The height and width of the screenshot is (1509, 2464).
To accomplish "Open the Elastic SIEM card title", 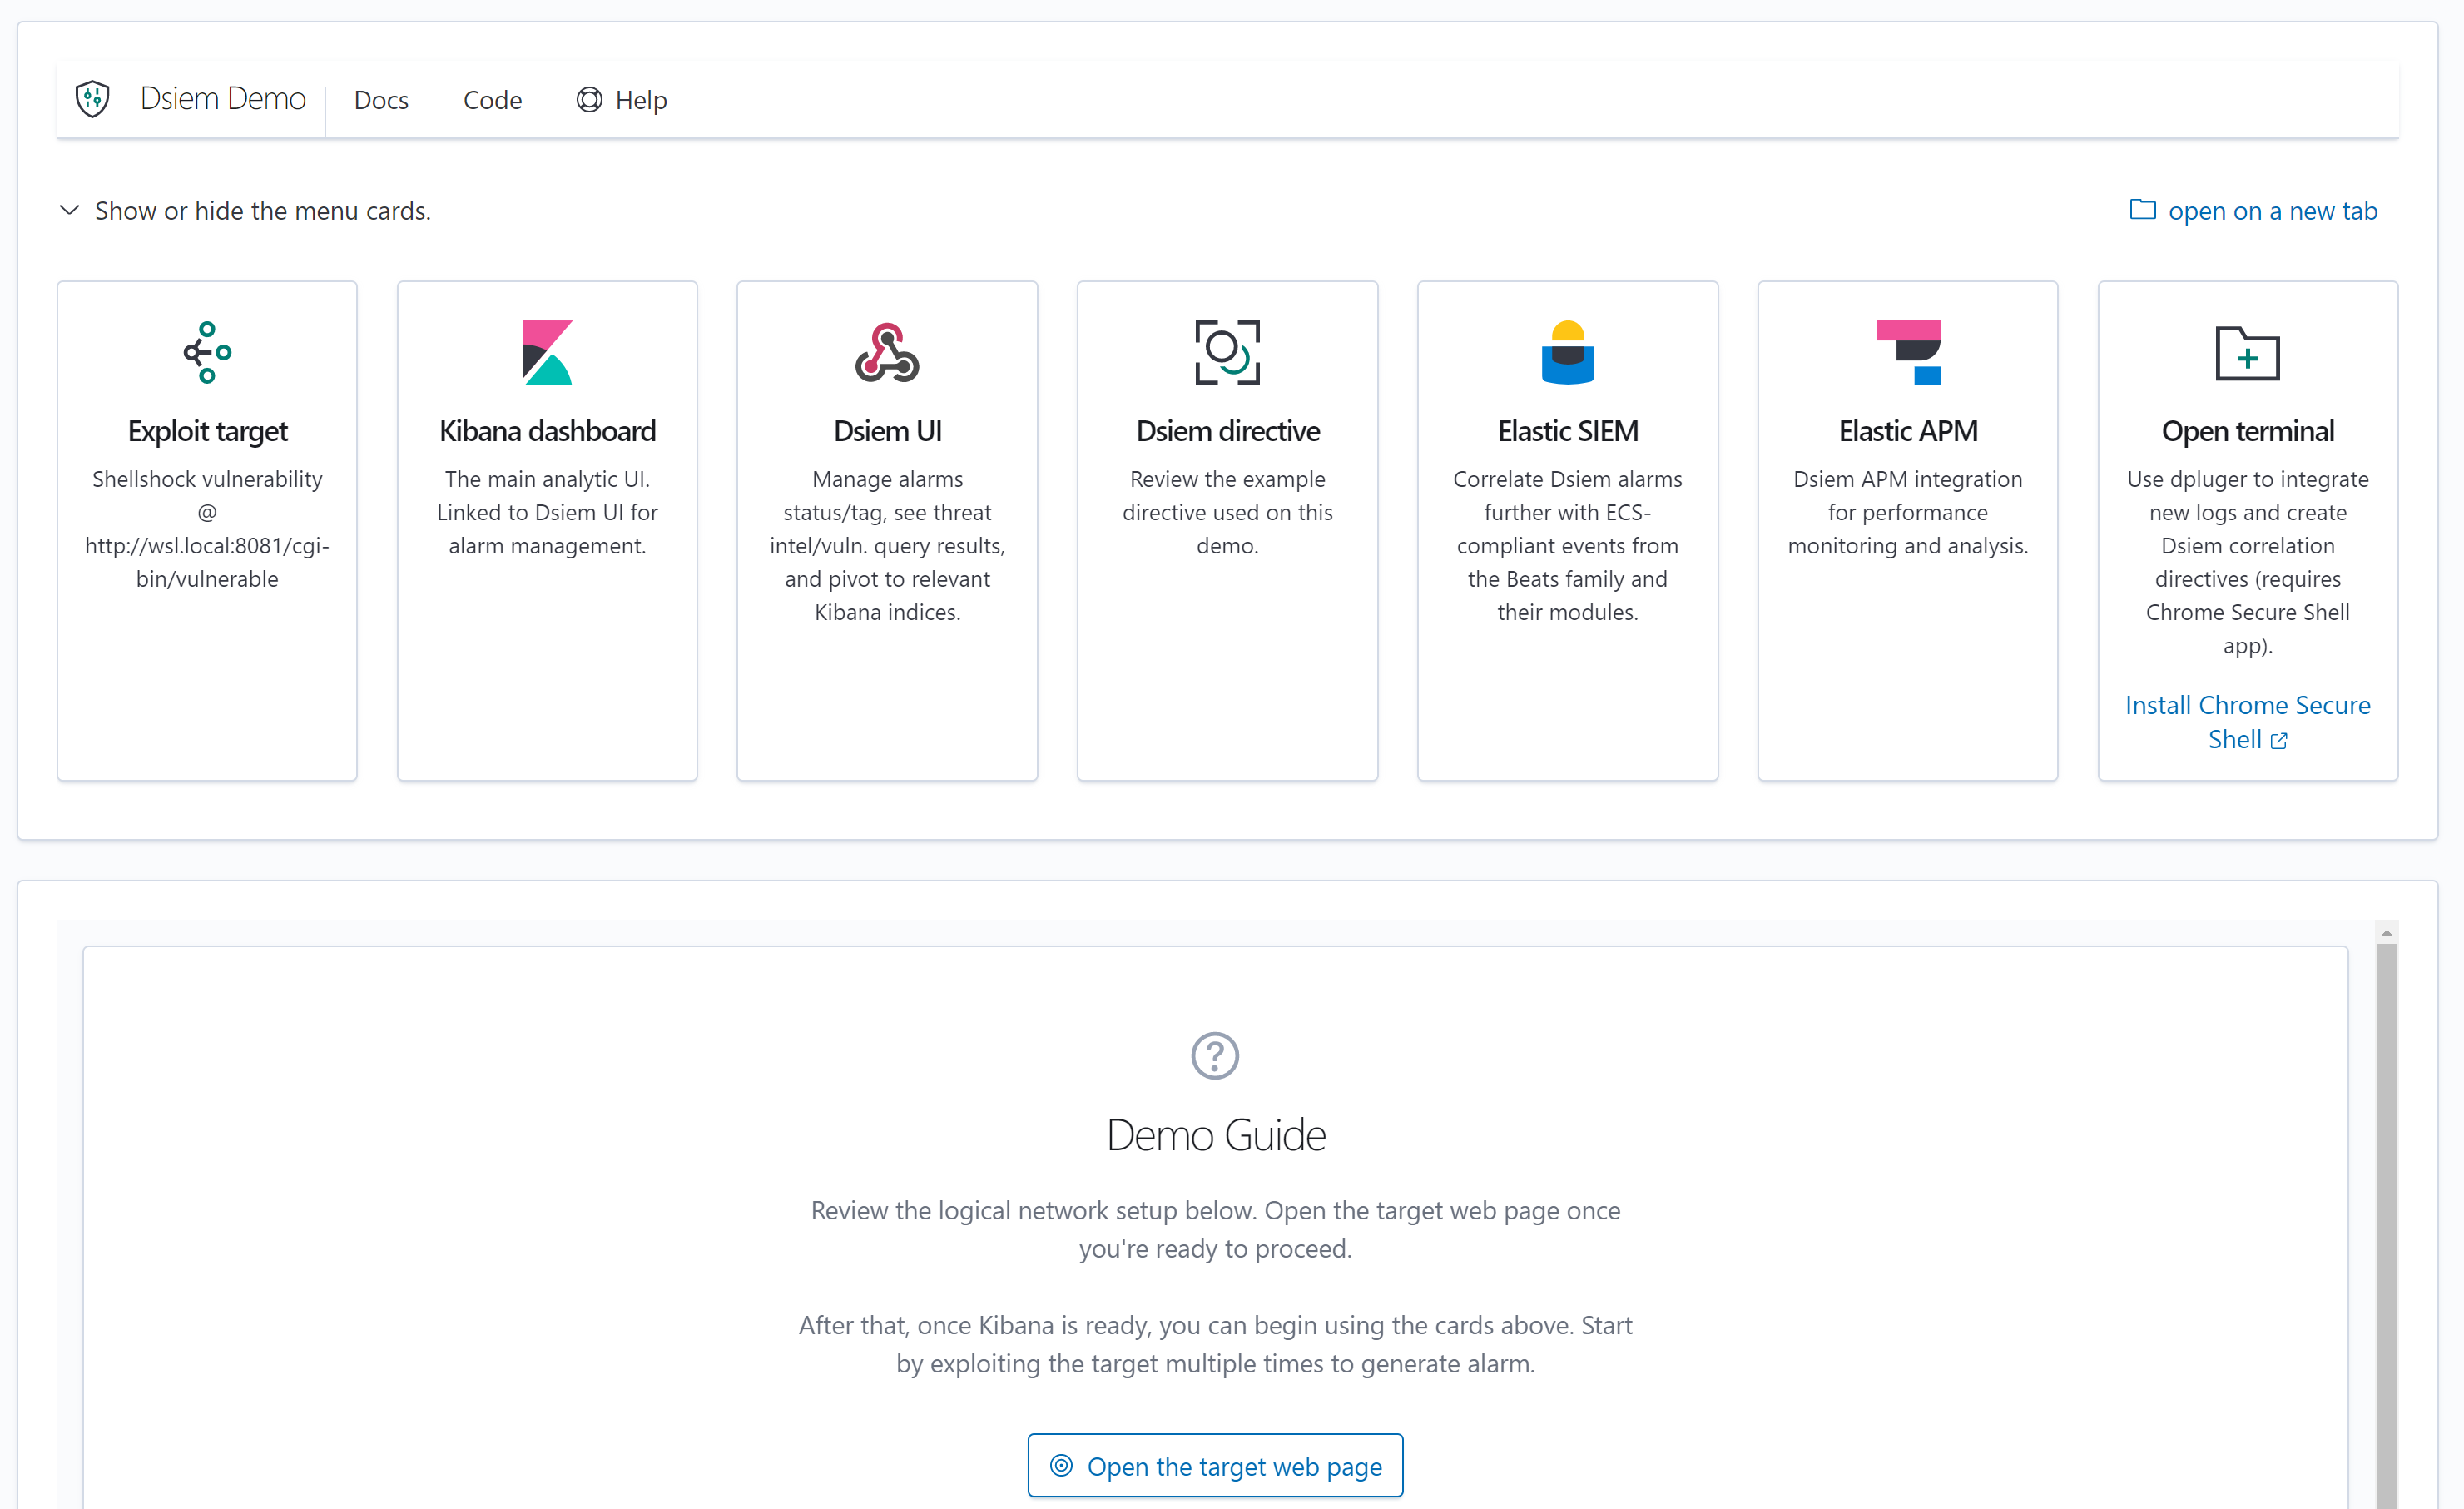I will [x=1567, y=431].
